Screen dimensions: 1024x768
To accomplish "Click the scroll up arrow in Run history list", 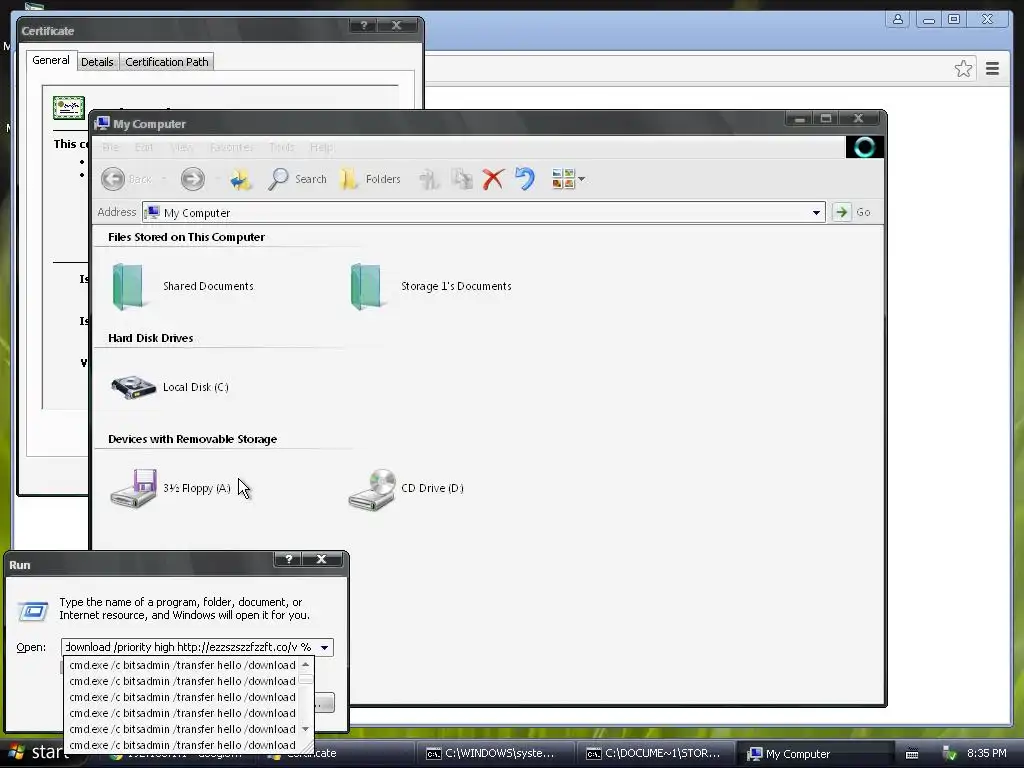I will 306,664.
